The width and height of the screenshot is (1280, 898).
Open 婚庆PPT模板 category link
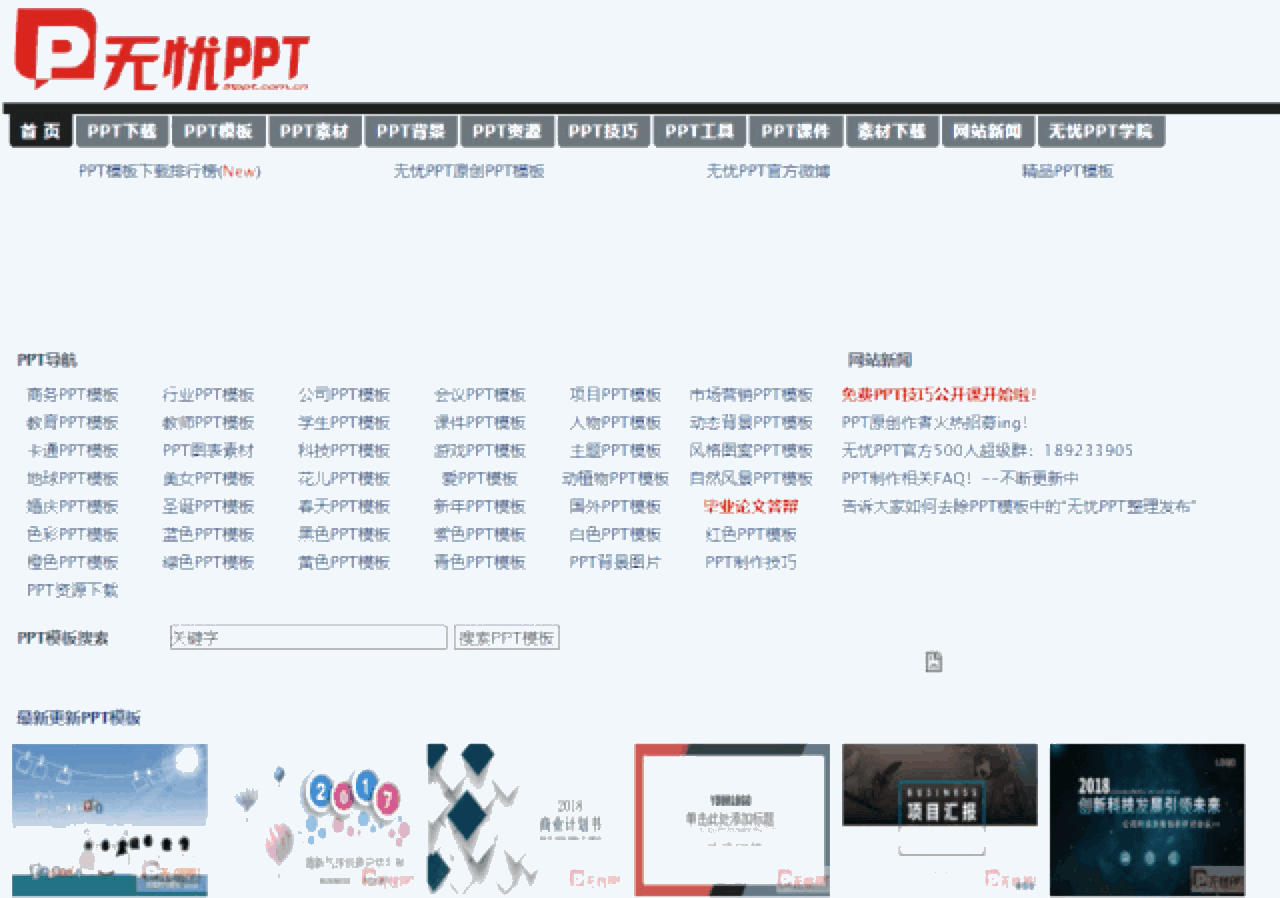pyautogui.click(x=73, y=507)
